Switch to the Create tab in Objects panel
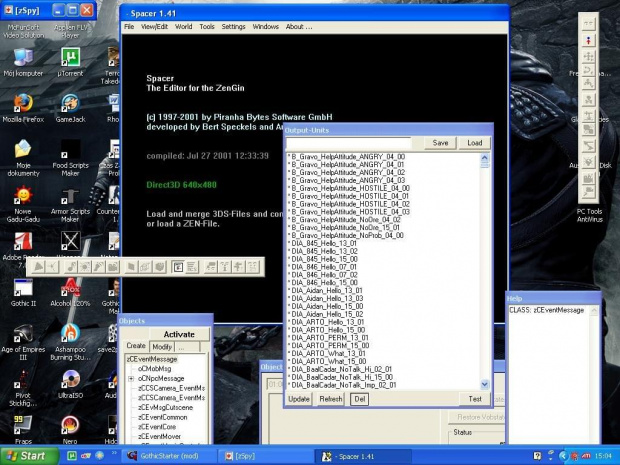This screenshot has height=465, width=620. 136,346
